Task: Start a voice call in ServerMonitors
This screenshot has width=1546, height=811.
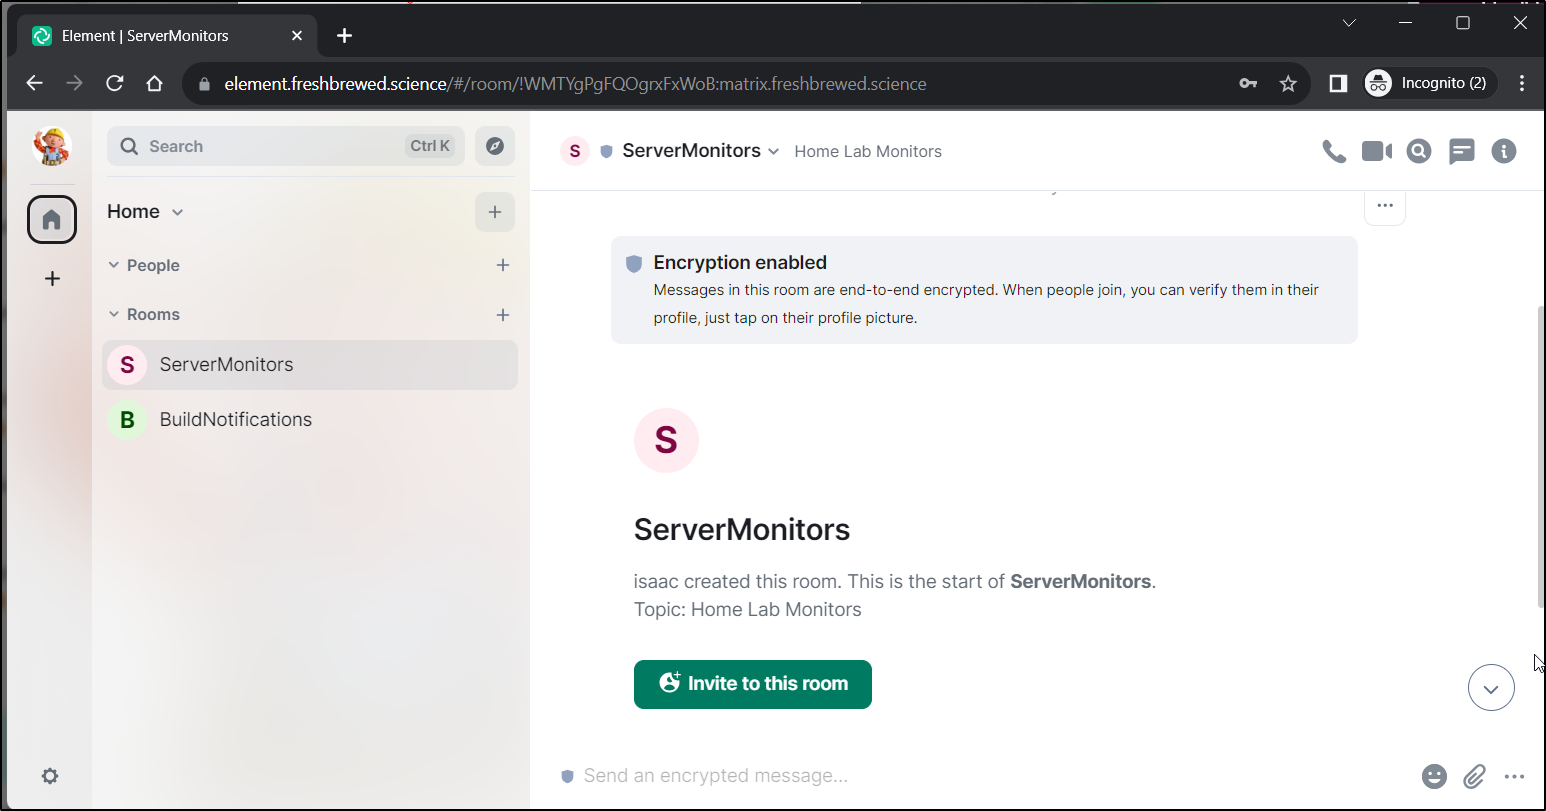Action: click(x=1334, y=151)
